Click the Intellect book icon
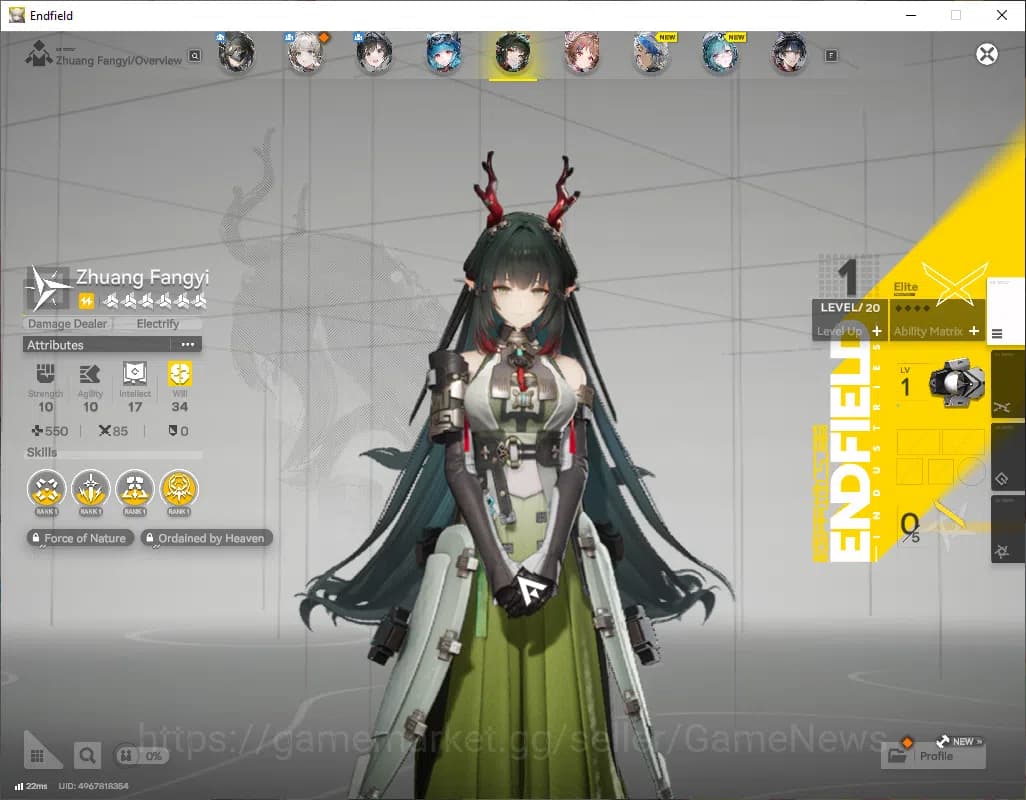1026x800 pixels. point(135,374)
